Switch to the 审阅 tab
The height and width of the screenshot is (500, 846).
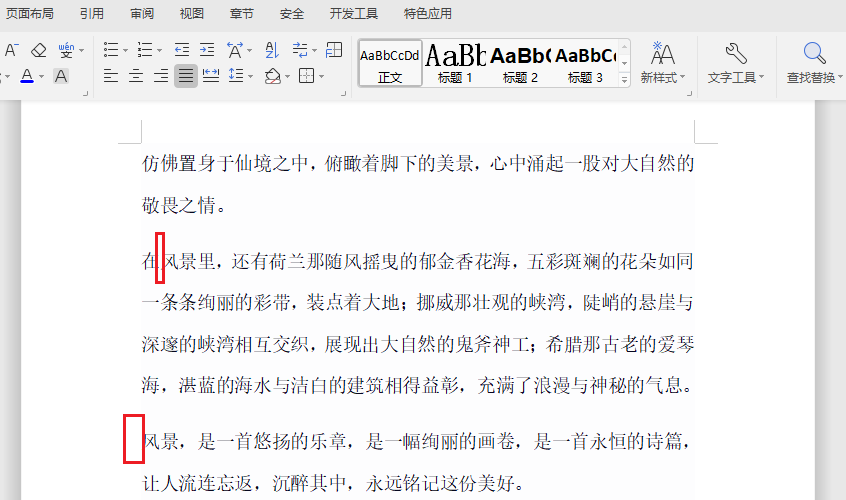142,13
